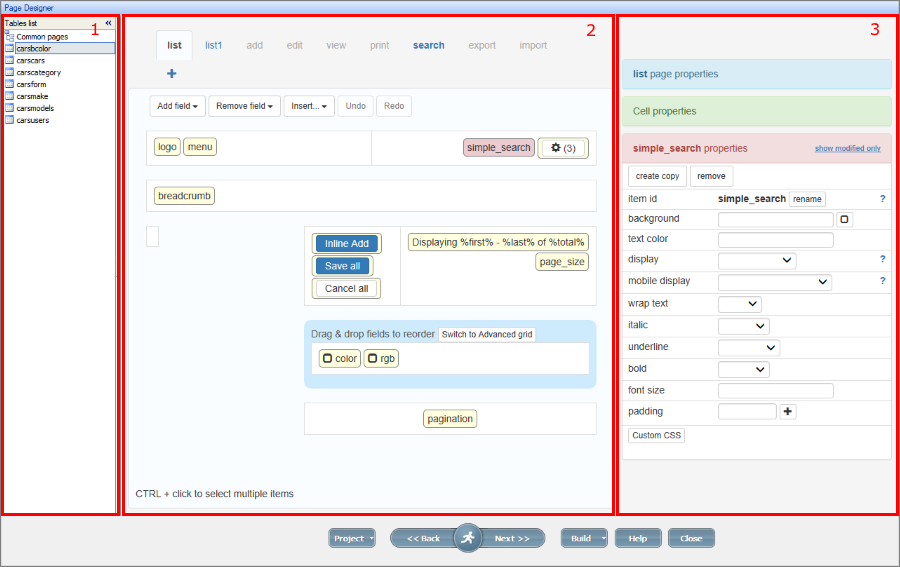
Task: Click the show modified only link
Action: point(847,148)
